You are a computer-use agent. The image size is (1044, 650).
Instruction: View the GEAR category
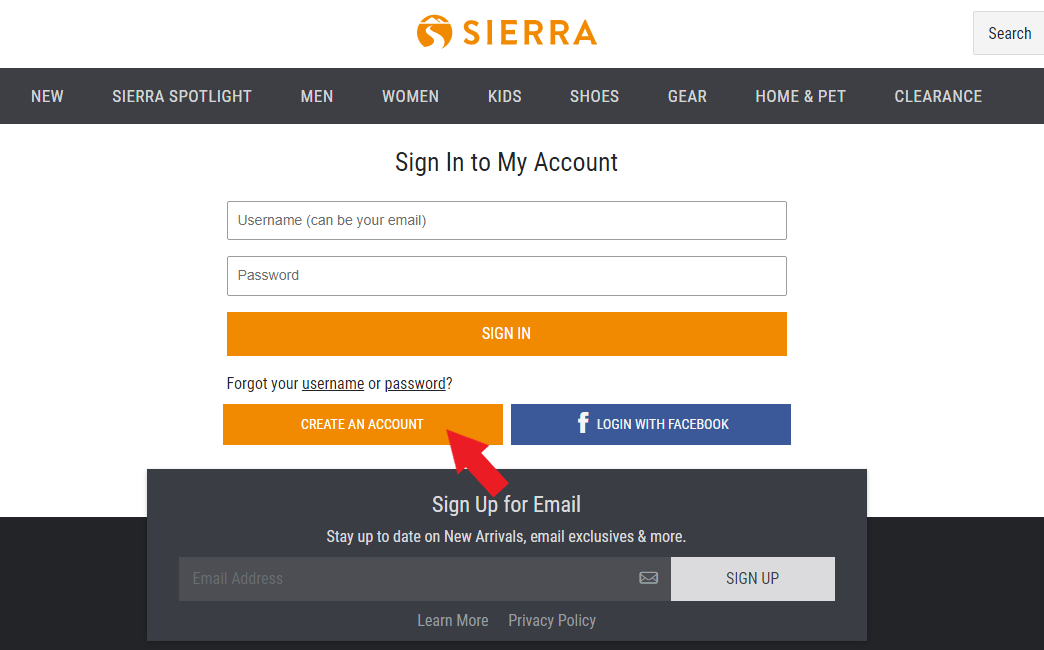pos(687,96)
